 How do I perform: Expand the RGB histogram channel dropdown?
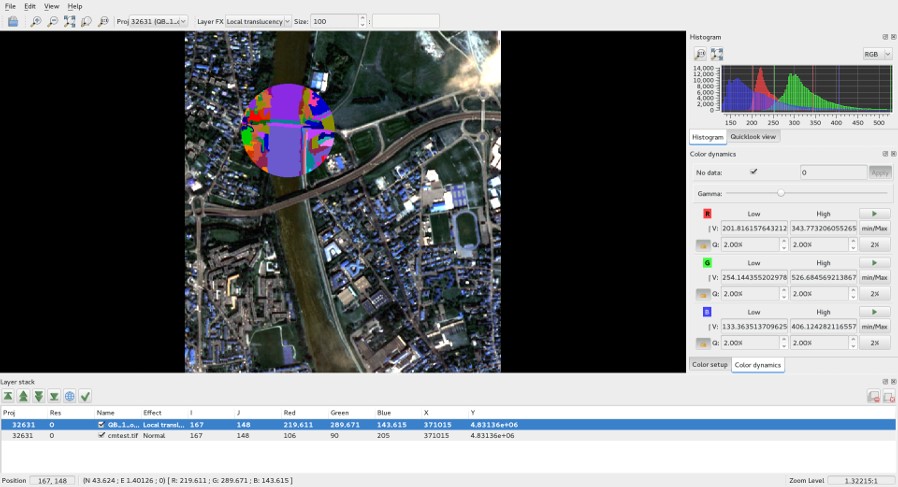877,54
